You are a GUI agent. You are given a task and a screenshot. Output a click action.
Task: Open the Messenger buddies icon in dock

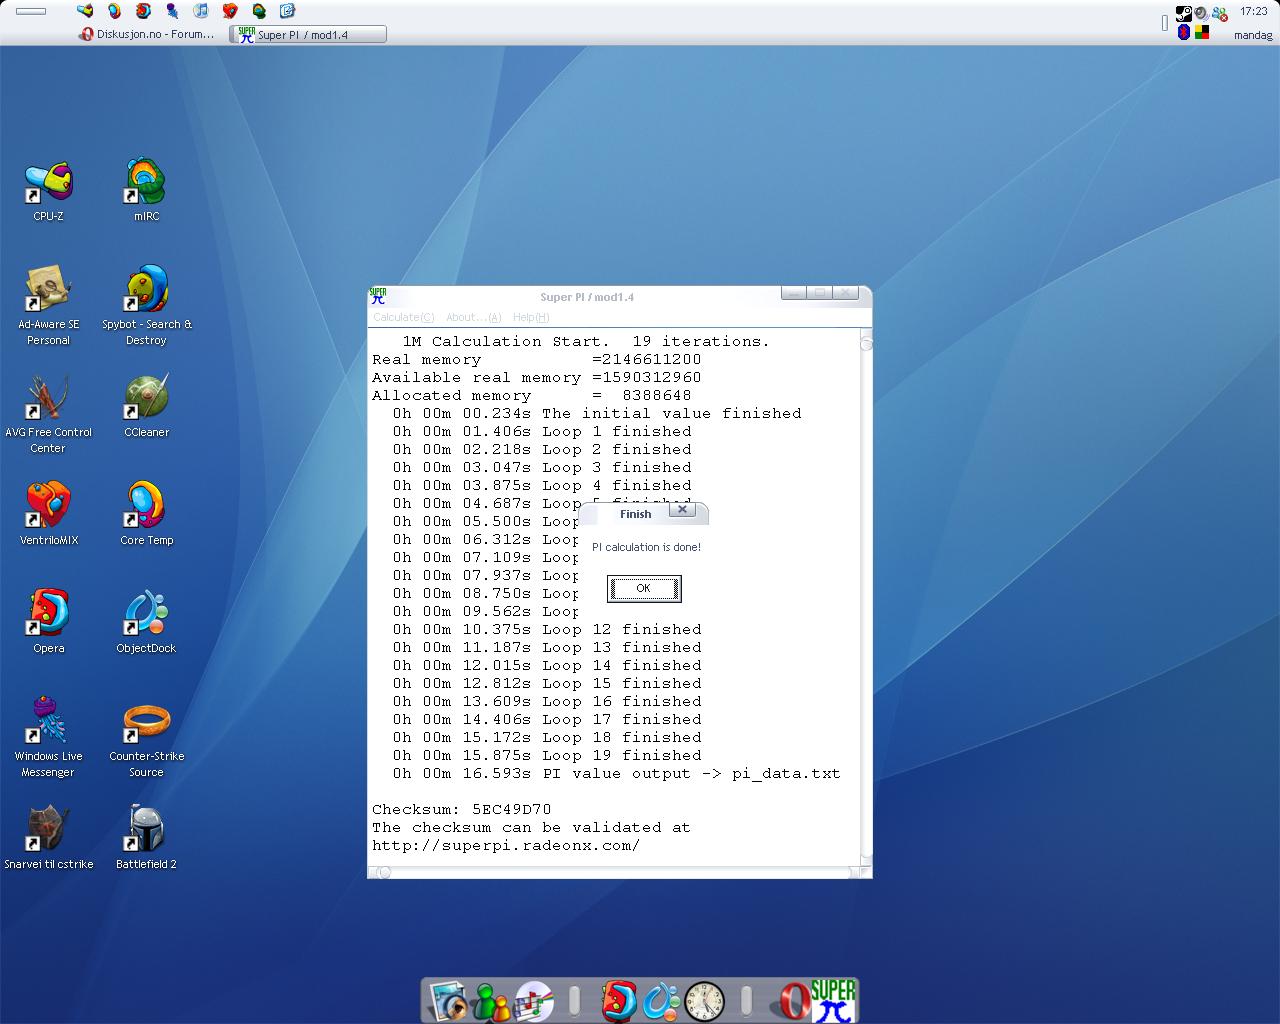(491, 1000)
